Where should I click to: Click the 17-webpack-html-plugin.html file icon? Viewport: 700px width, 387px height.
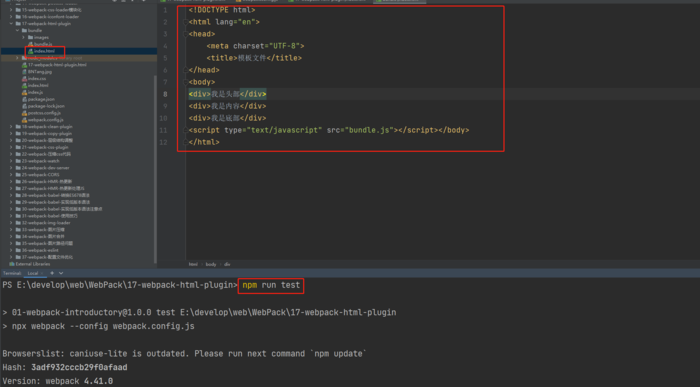click(24, 65)
